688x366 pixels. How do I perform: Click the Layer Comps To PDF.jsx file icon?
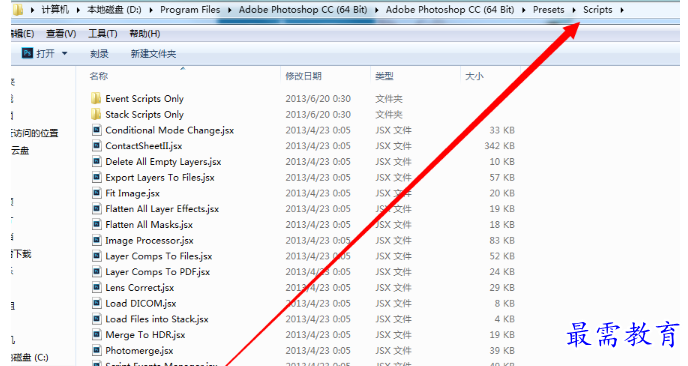[97, 272]
